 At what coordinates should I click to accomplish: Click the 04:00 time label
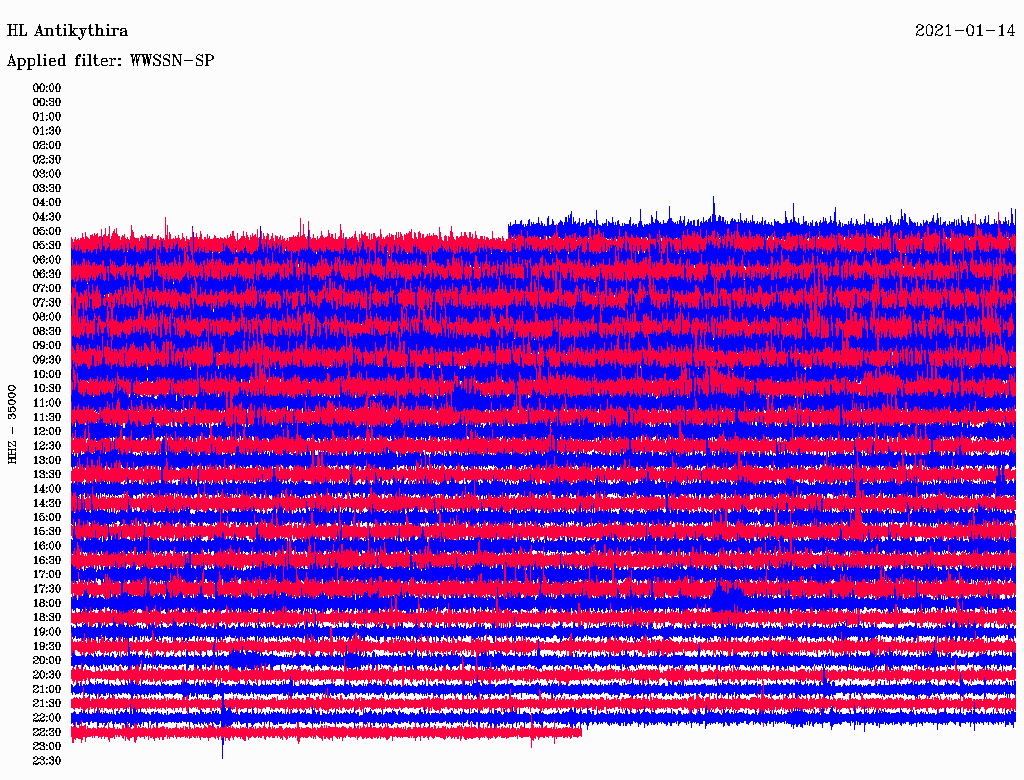point(47,203)
